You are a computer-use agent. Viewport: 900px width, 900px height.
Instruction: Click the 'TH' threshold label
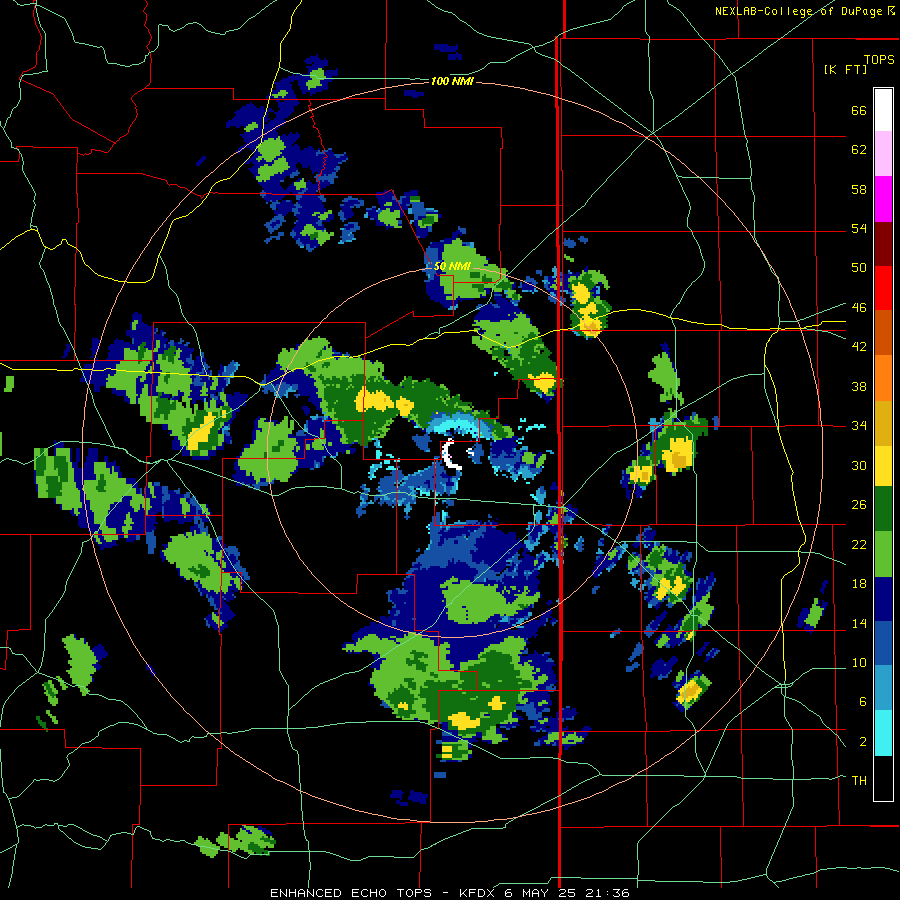pos(859,781)
